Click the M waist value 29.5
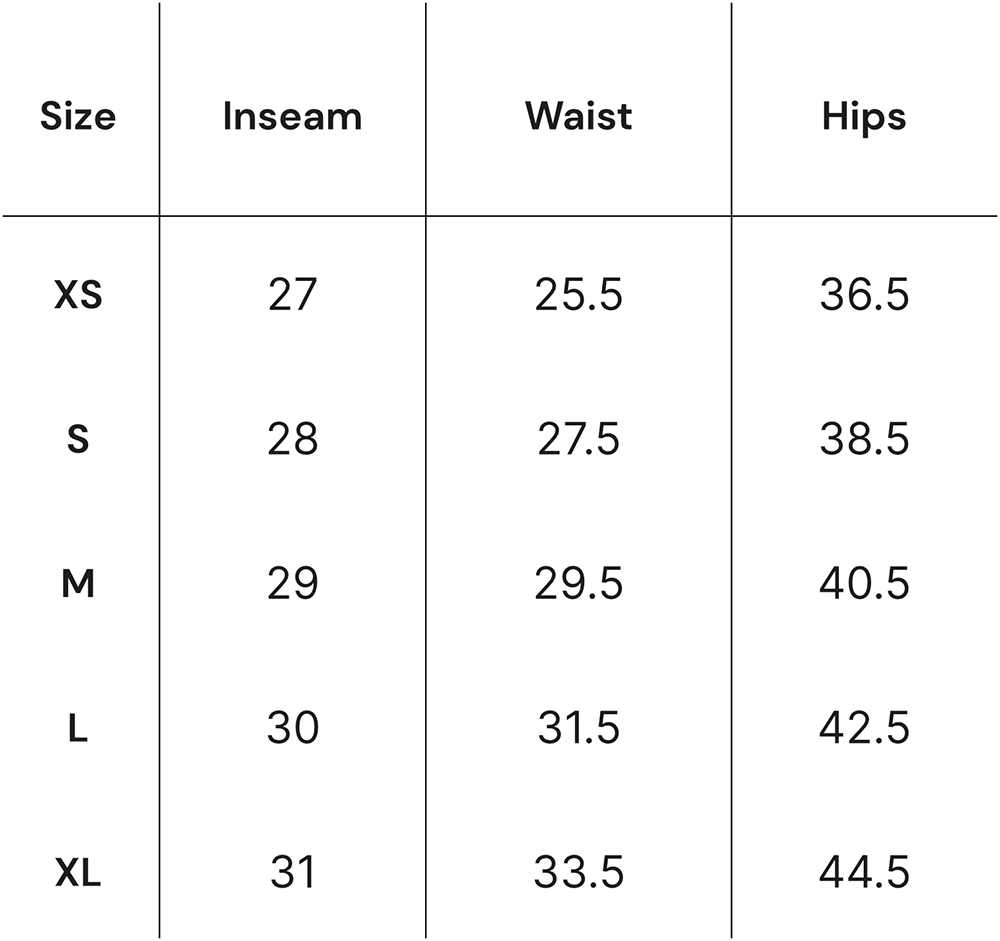 pos(578,584)
